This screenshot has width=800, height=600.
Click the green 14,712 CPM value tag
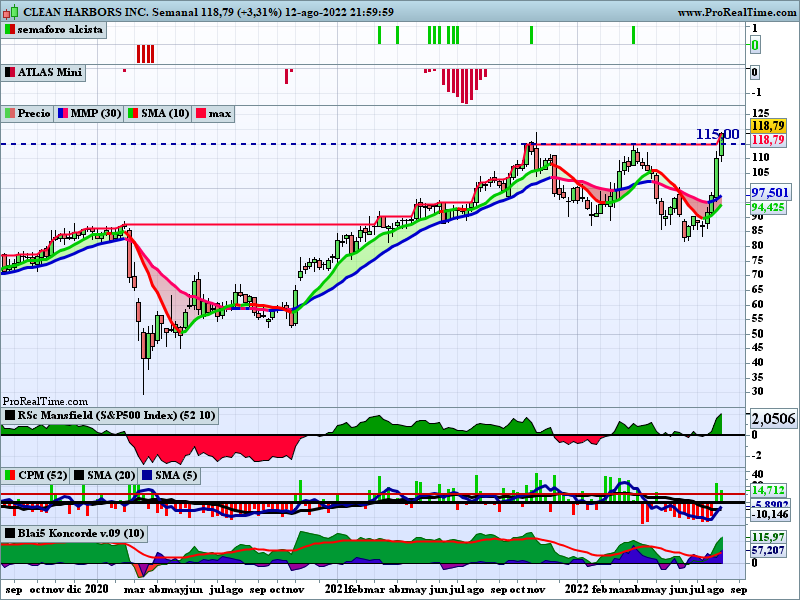coord(768,490)
